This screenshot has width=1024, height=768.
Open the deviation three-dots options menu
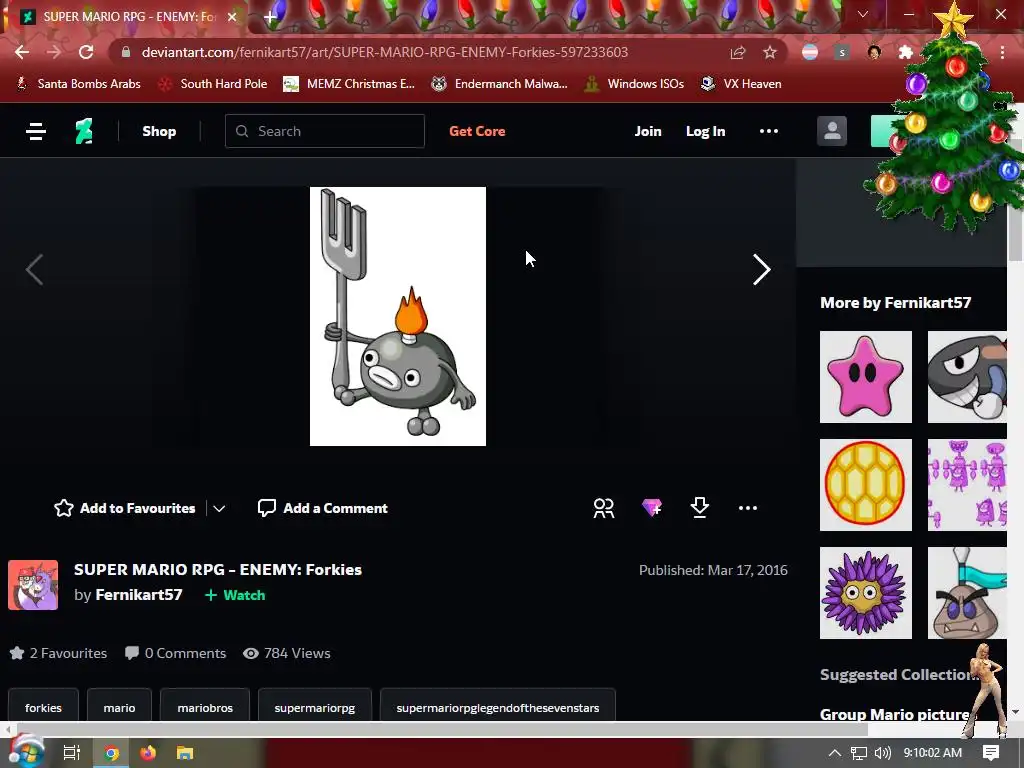(748, 508)
